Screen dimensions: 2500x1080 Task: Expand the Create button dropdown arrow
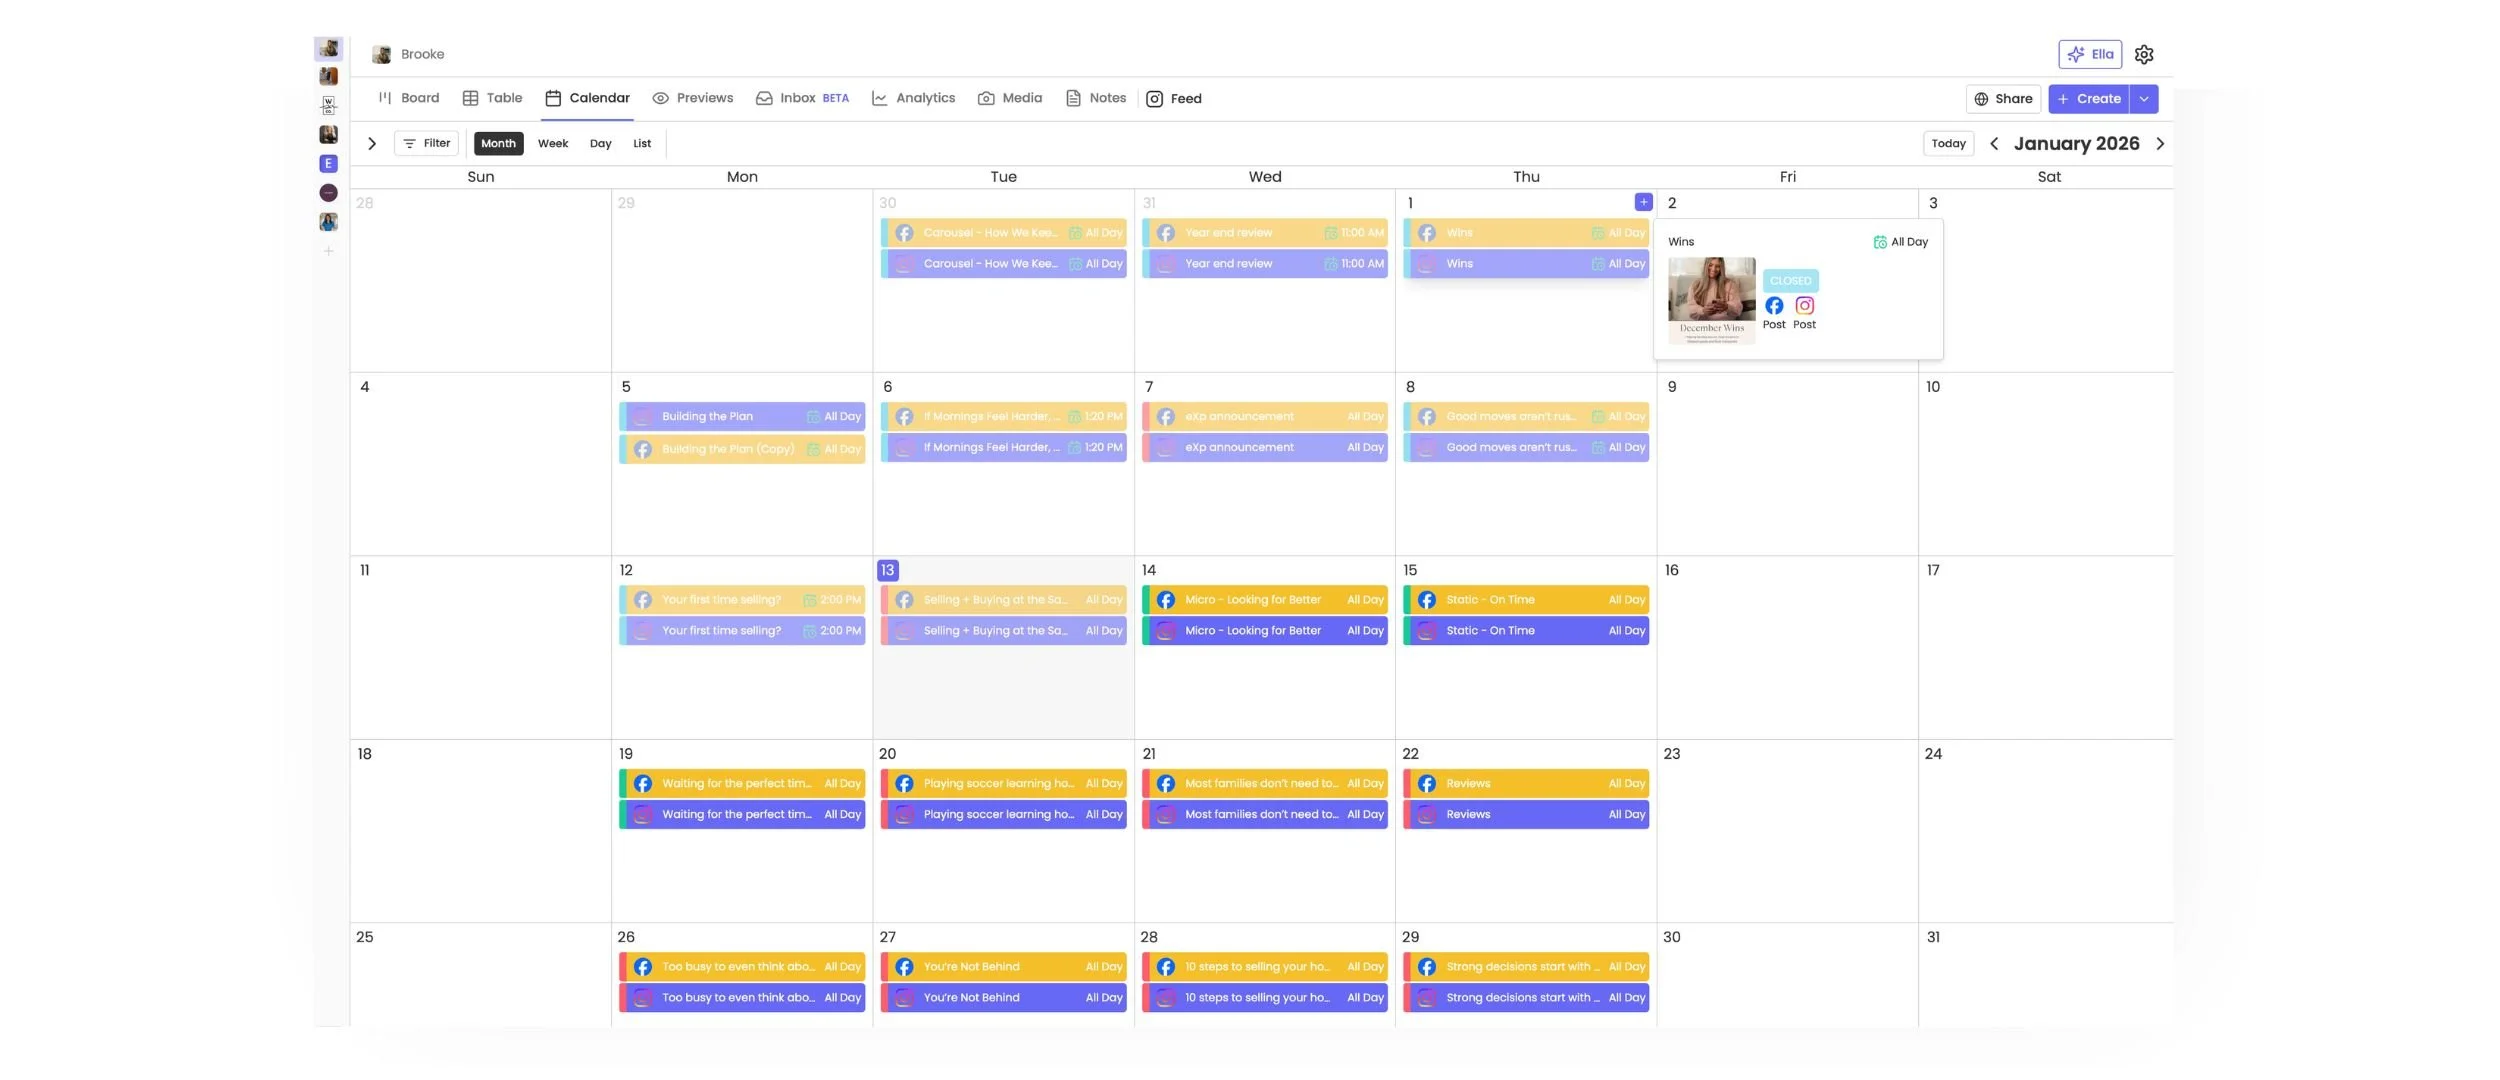pyautogui.click(x=2143, y=99)
